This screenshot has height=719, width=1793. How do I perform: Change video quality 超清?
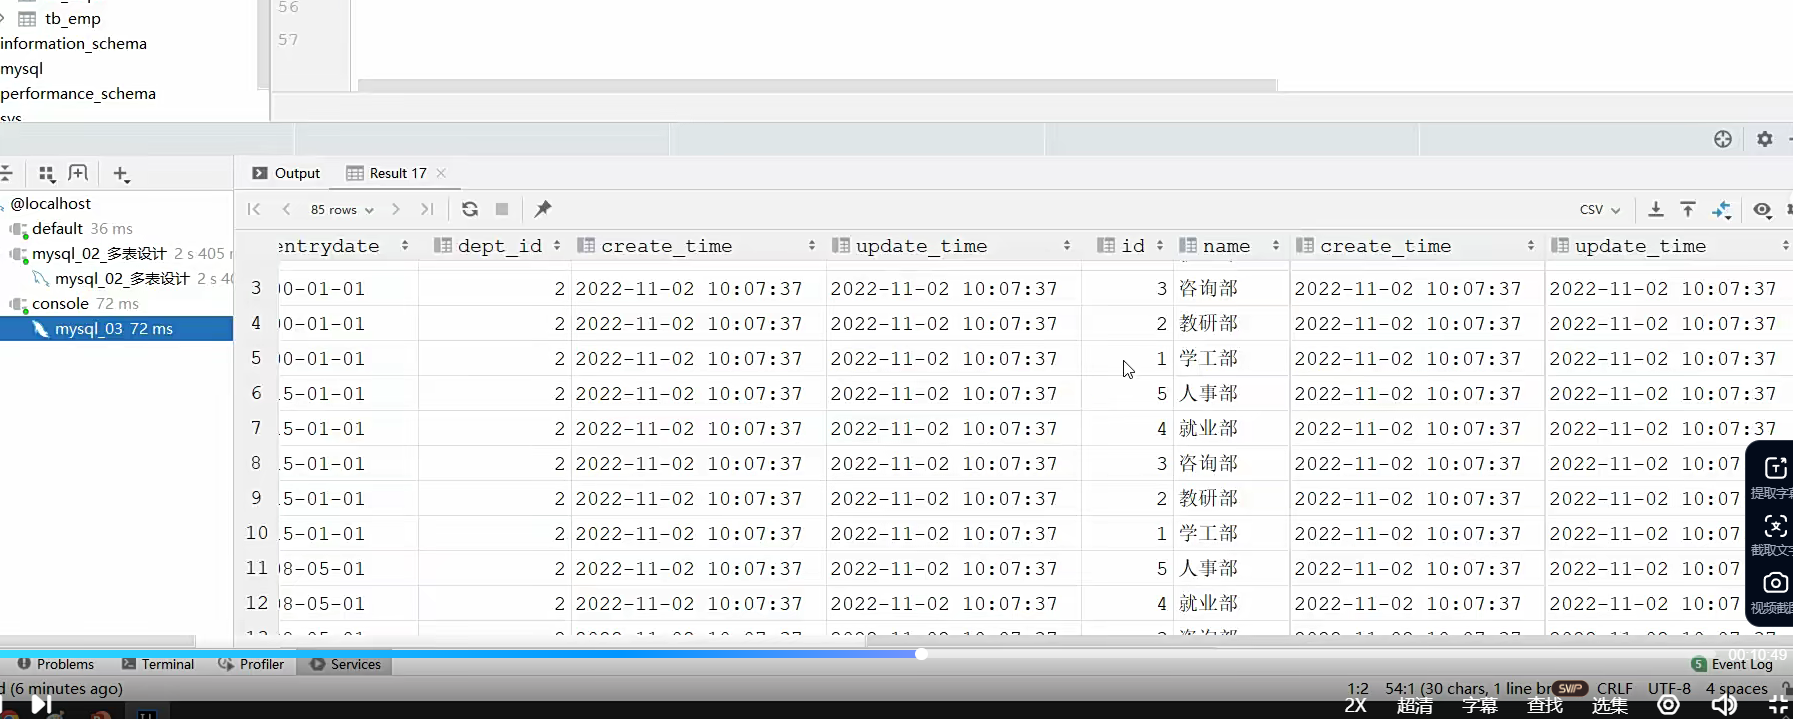pyautogui.click(x=1415, y=706)
